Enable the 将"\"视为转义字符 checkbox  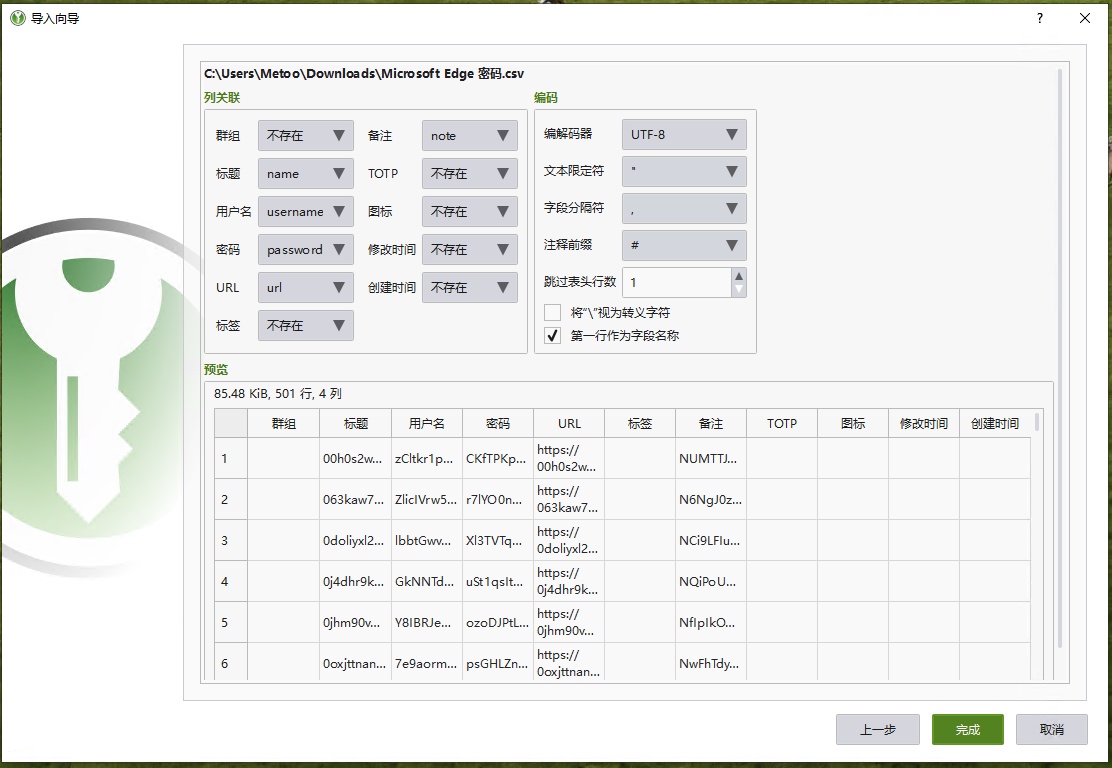coord(551,311)
